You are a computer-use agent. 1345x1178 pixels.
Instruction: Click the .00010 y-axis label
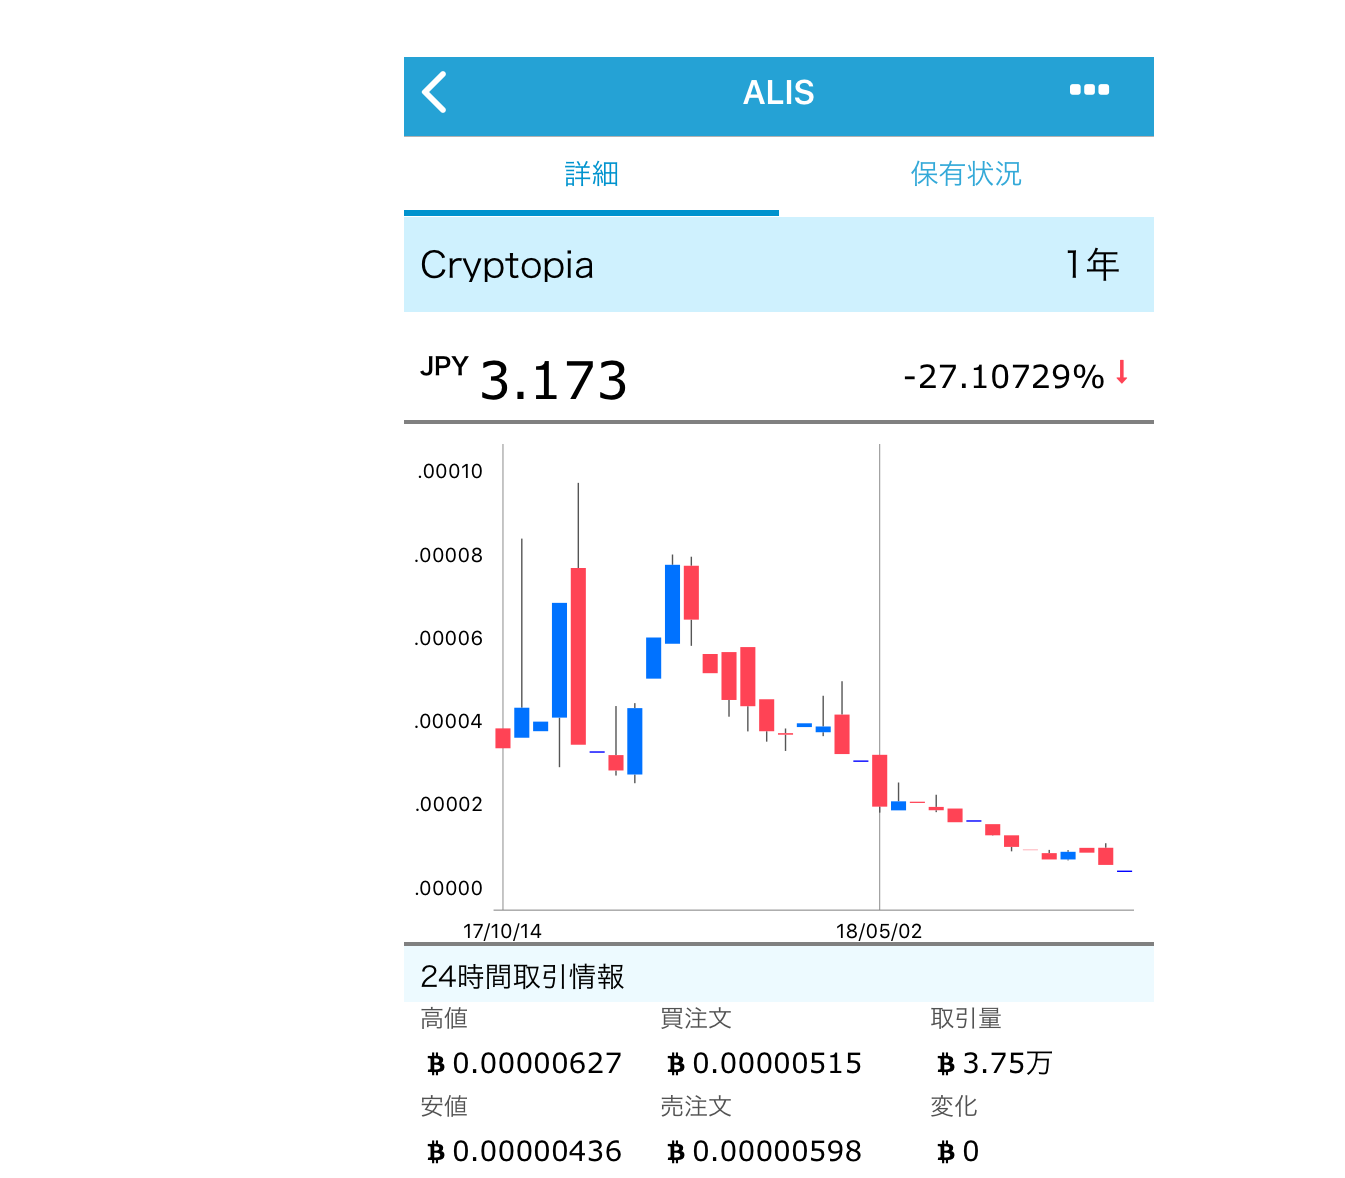click(x=450, y=471)
